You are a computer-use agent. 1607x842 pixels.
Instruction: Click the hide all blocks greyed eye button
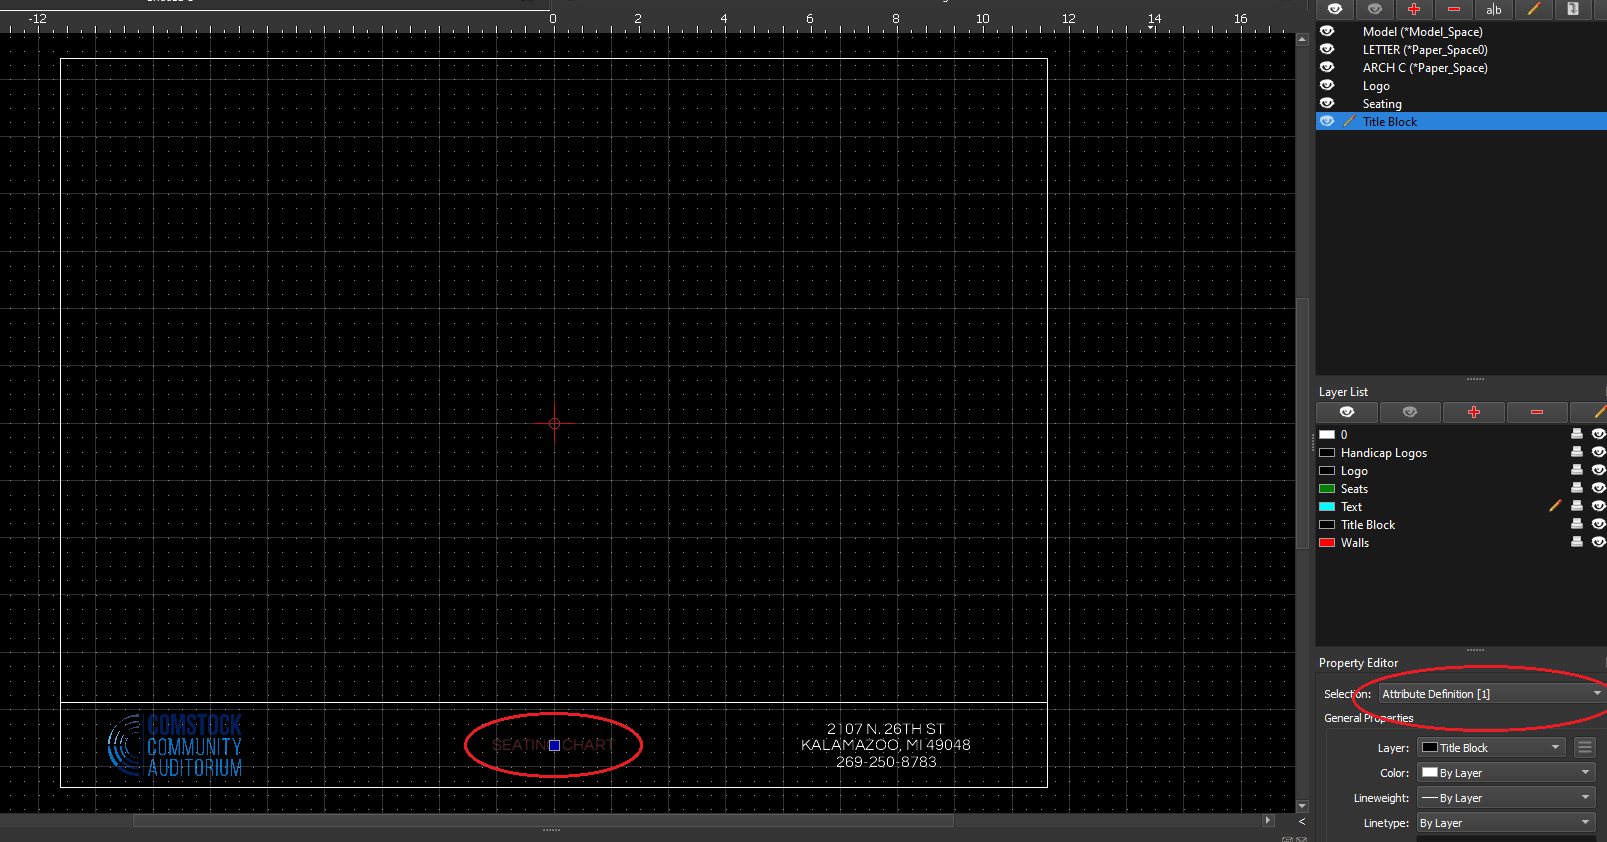point(1375,9)
